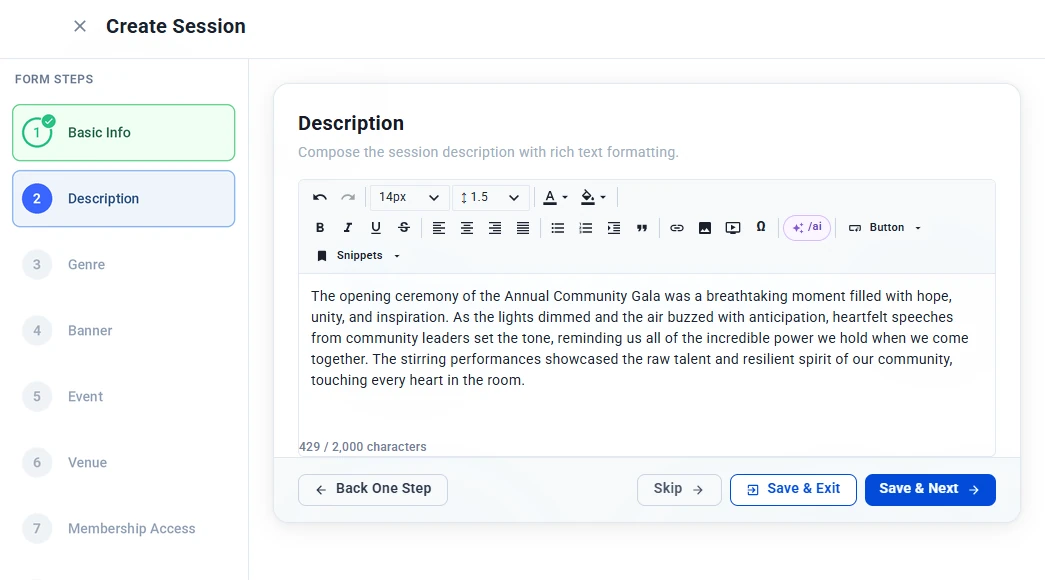Undo the last edit

point(320,197)
